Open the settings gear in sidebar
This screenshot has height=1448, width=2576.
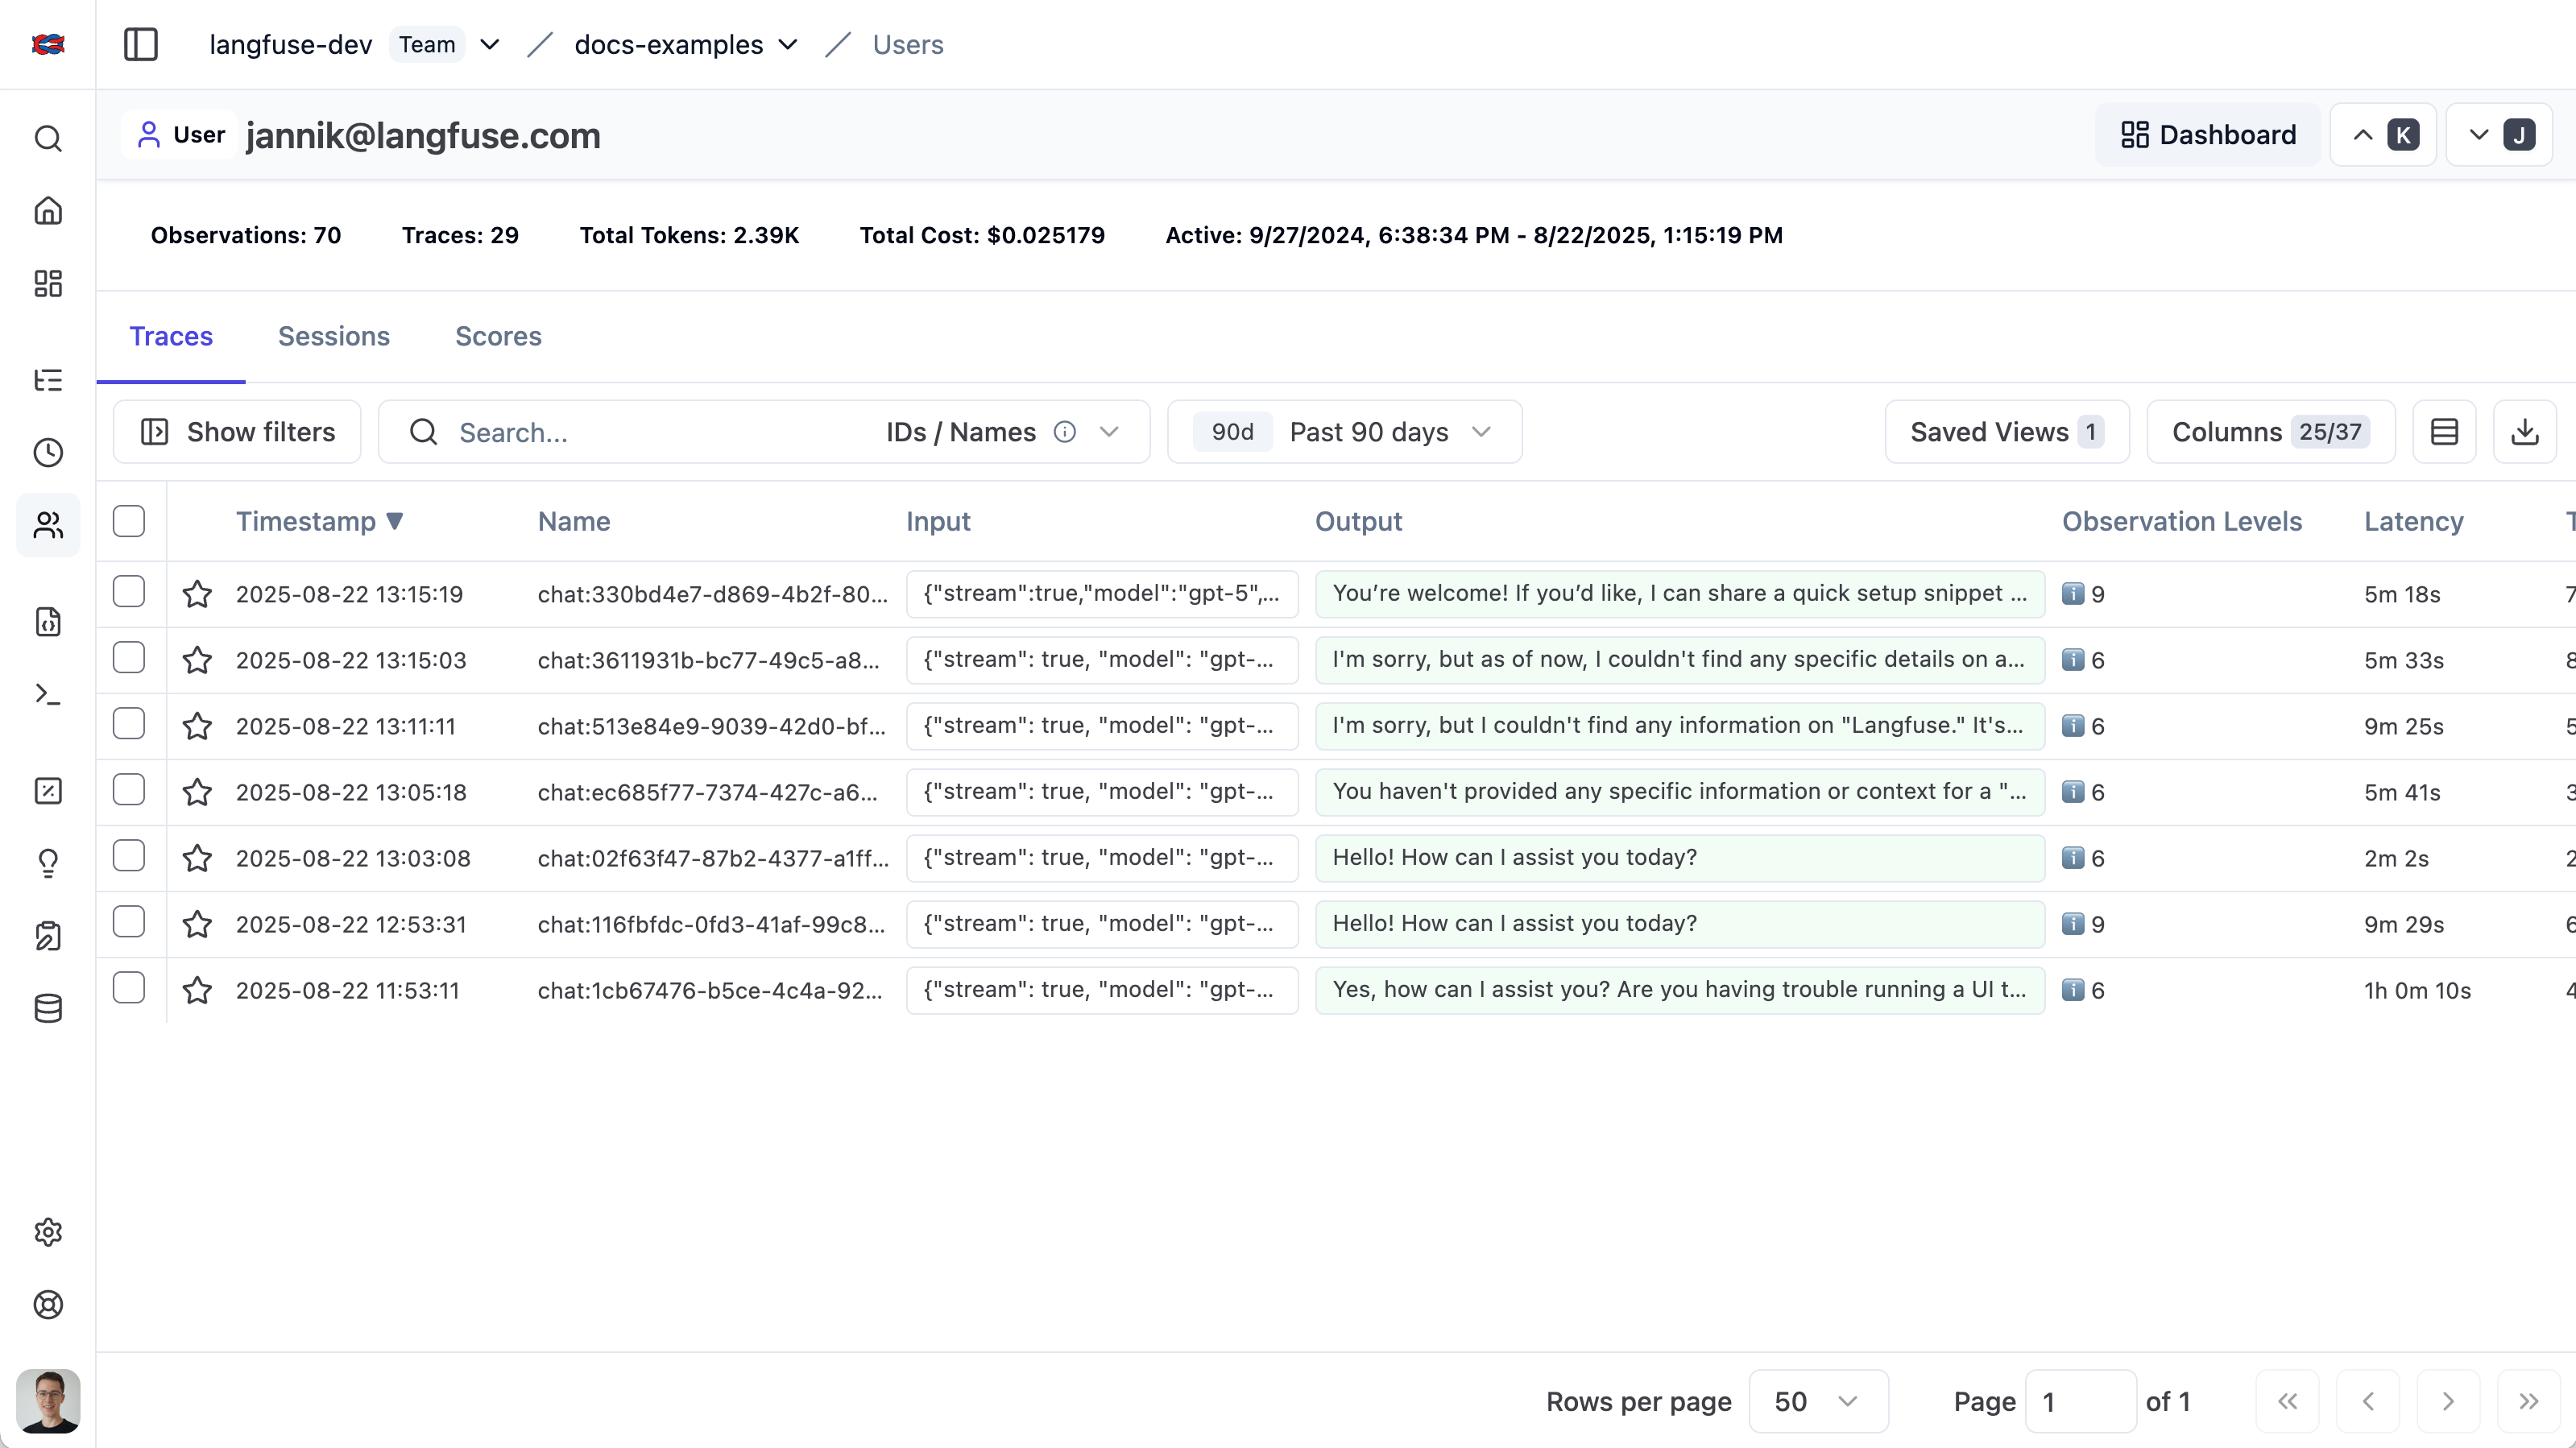coord(48,1232)
